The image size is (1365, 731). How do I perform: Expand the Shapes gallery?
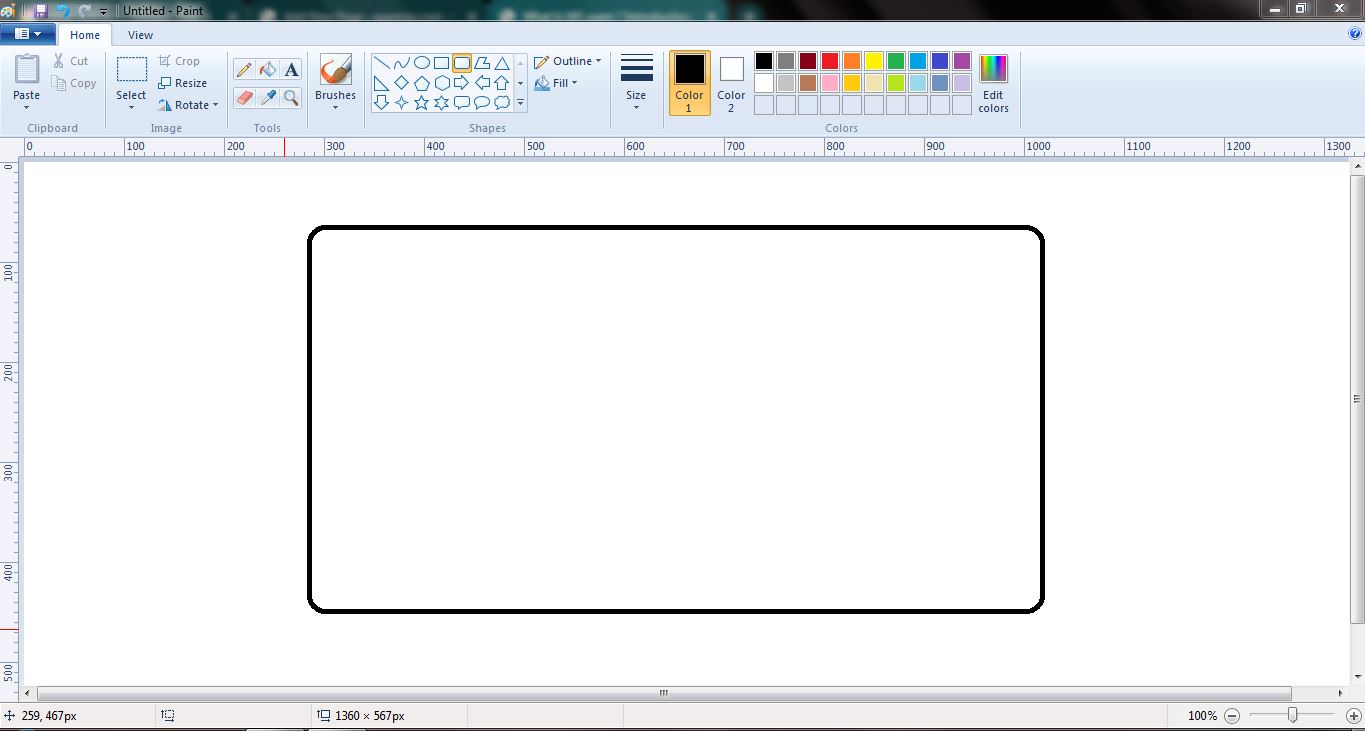520,102
